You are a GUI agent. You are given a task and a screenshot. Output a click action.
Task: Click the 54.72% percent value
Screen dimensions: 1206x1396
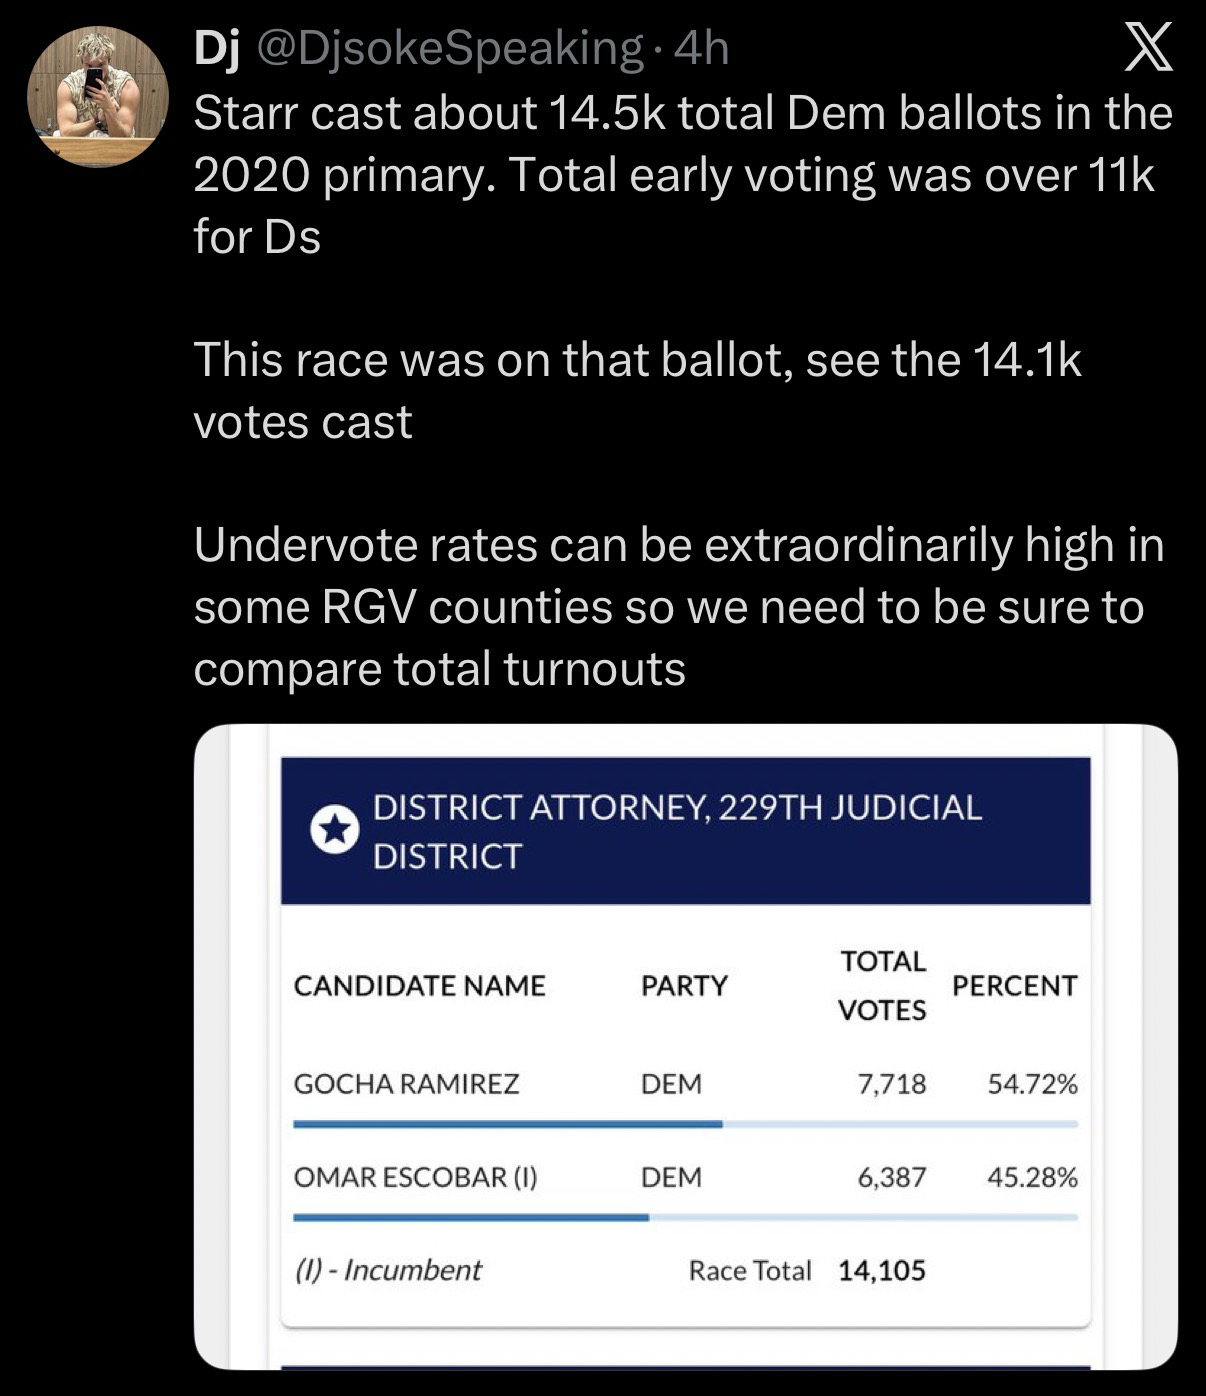1032,1084
